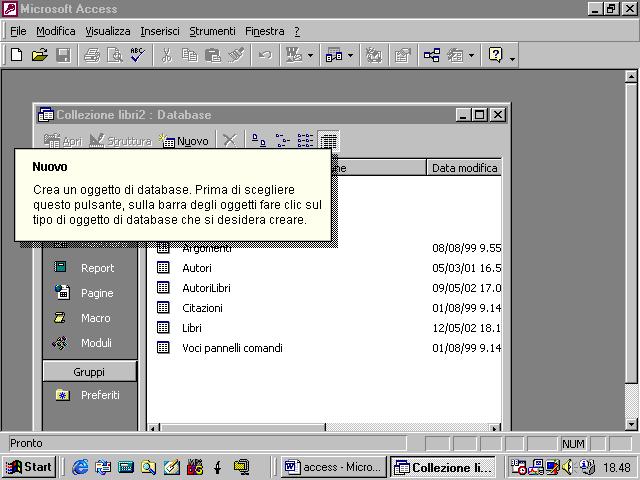
Task: Select the Libri table
Action: [180, 328]
